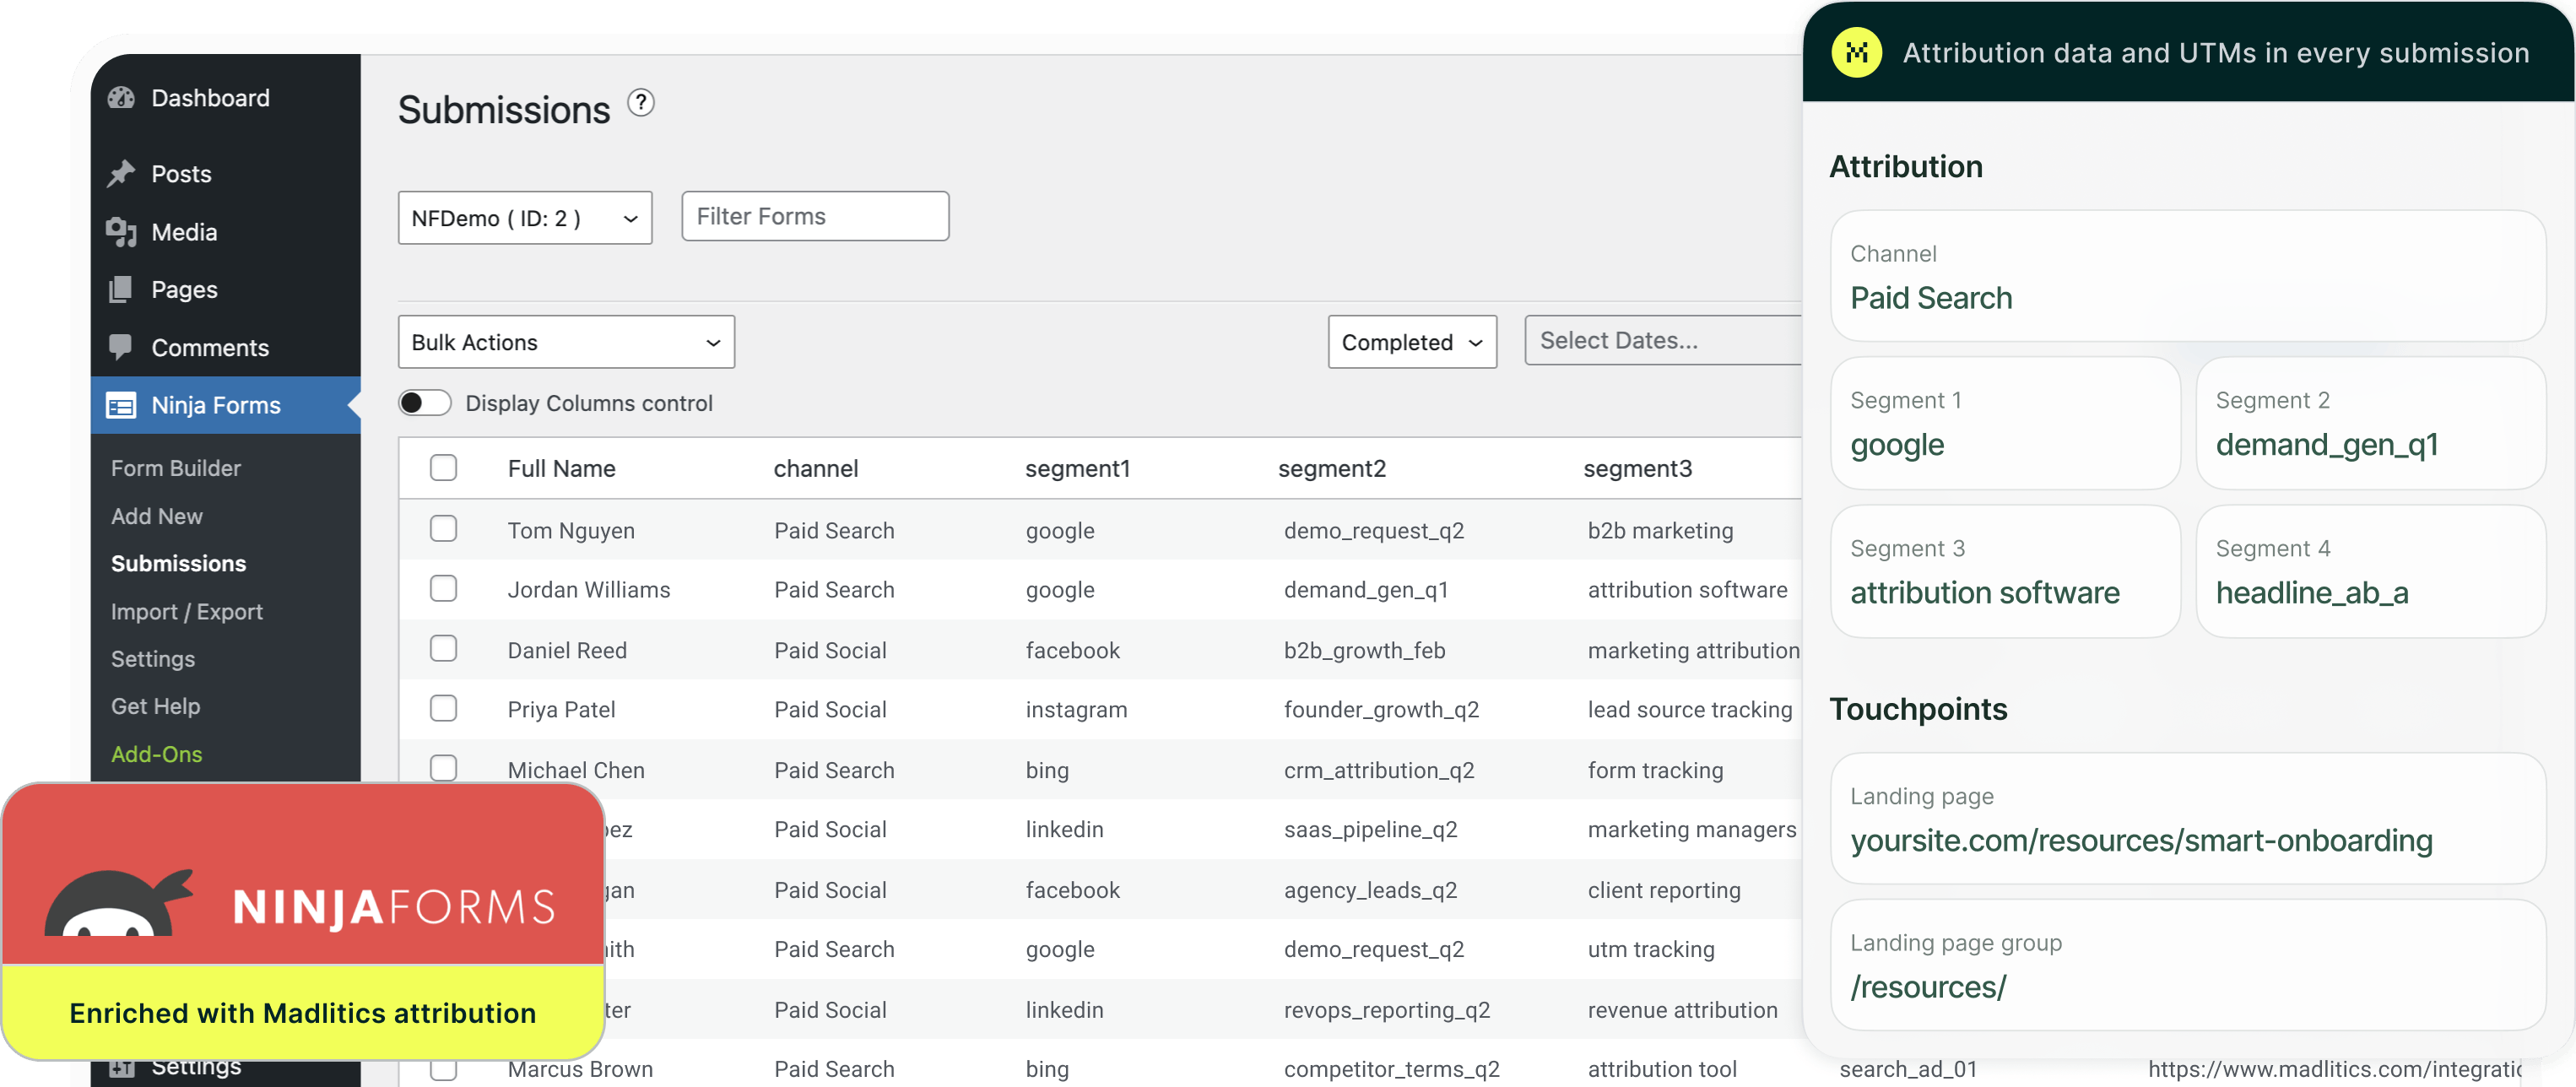Open the Media menu item

click(x=226, y=231)
